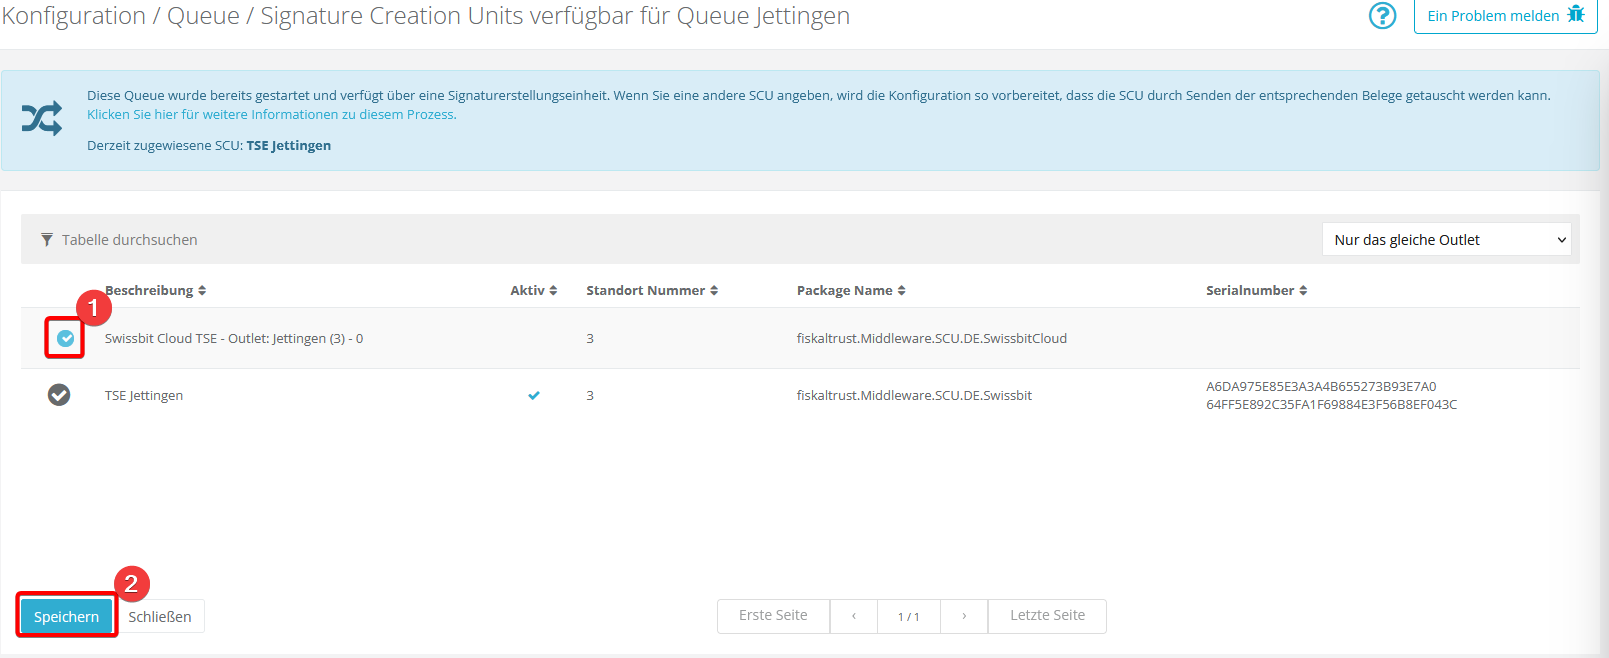Click the help question mark icon

click(x=1382, y=16)
